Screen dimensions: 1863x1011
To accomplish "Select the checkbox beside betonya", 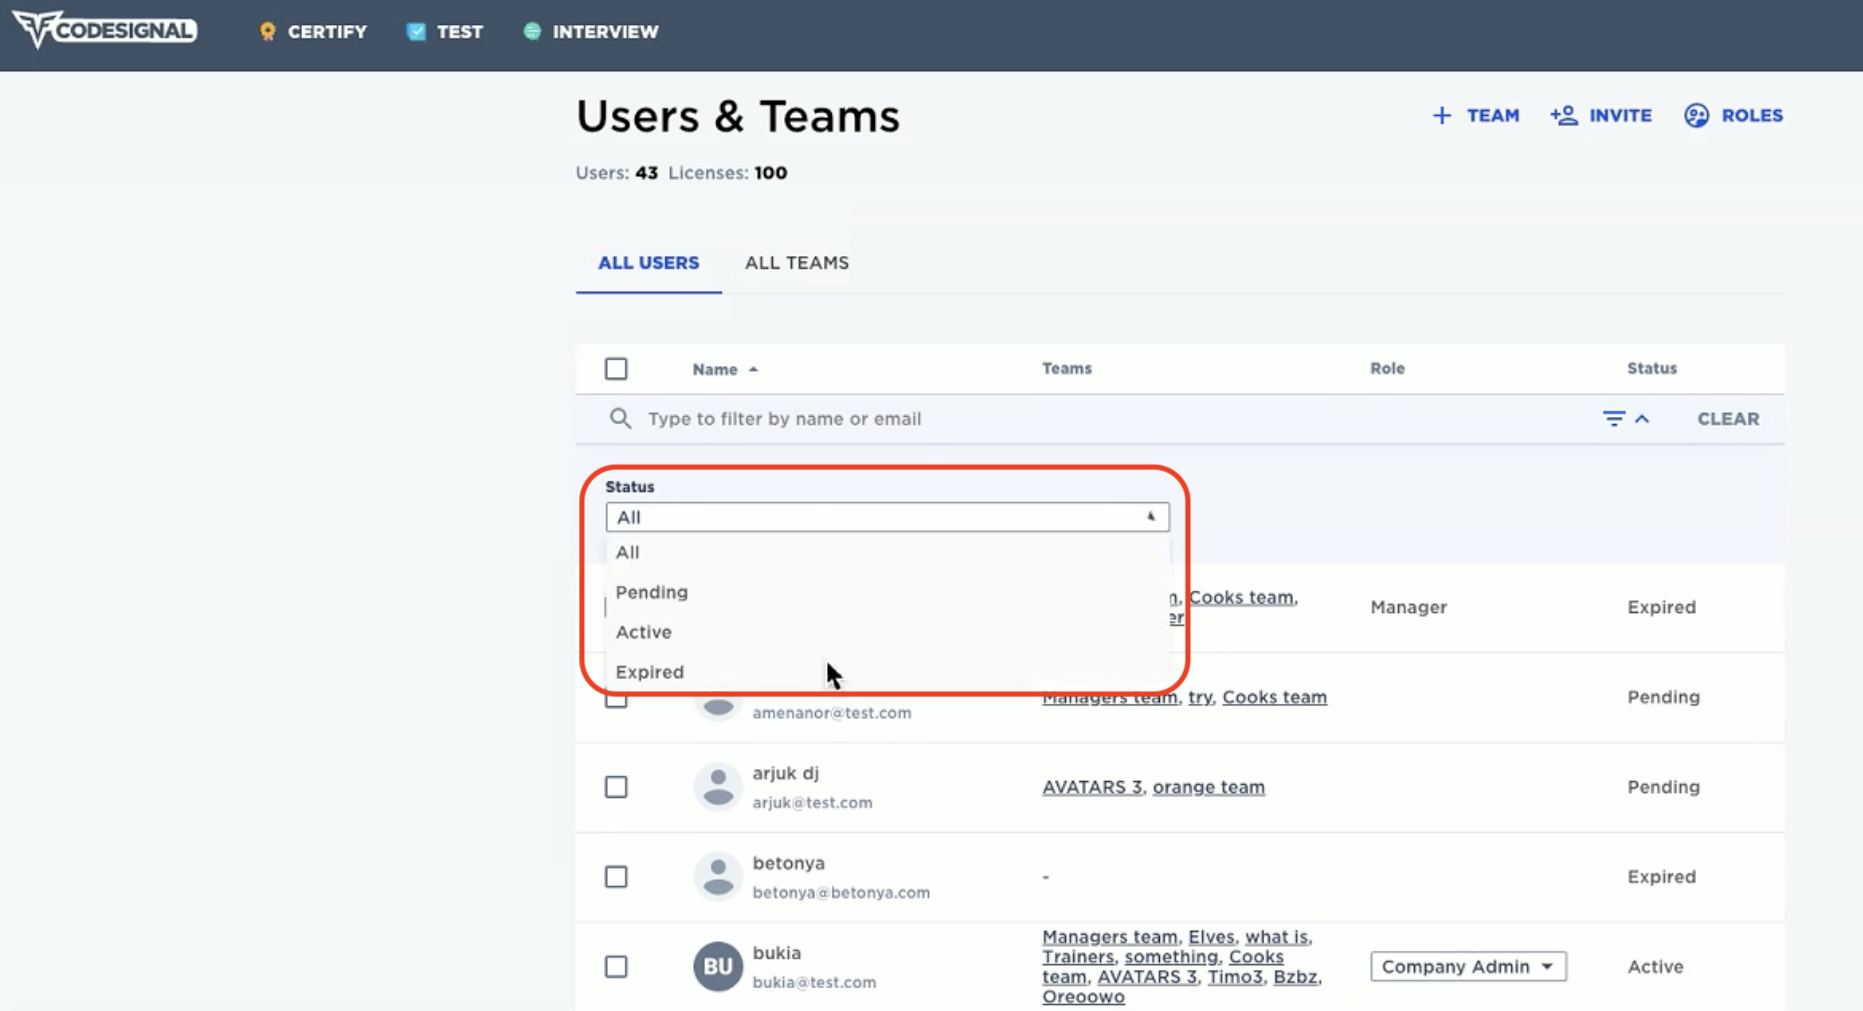I will point(616,876).
